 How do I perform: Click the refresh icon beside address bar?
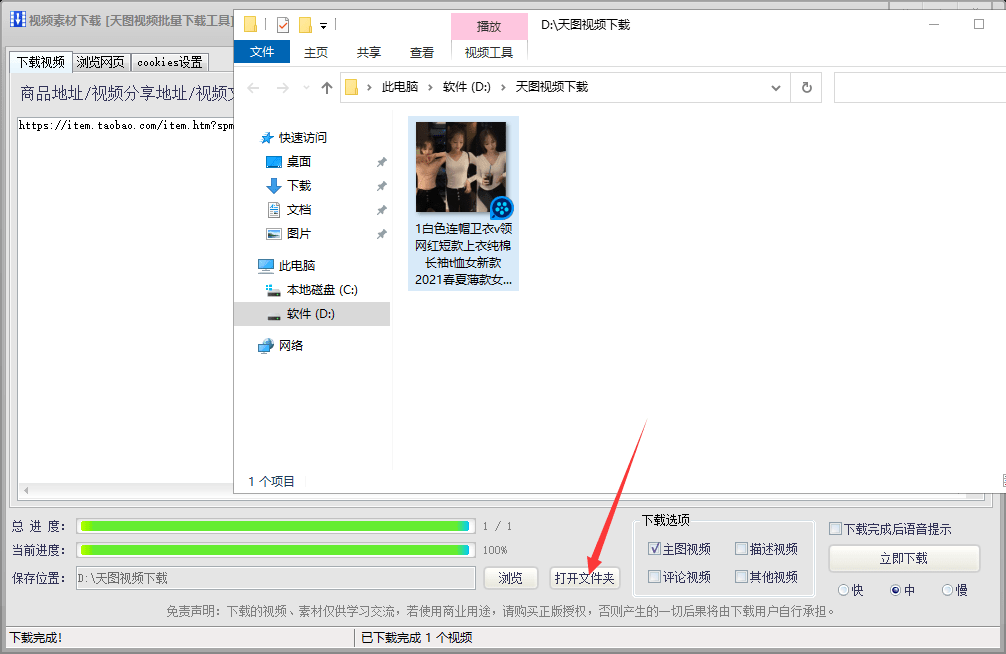(806, 88)
